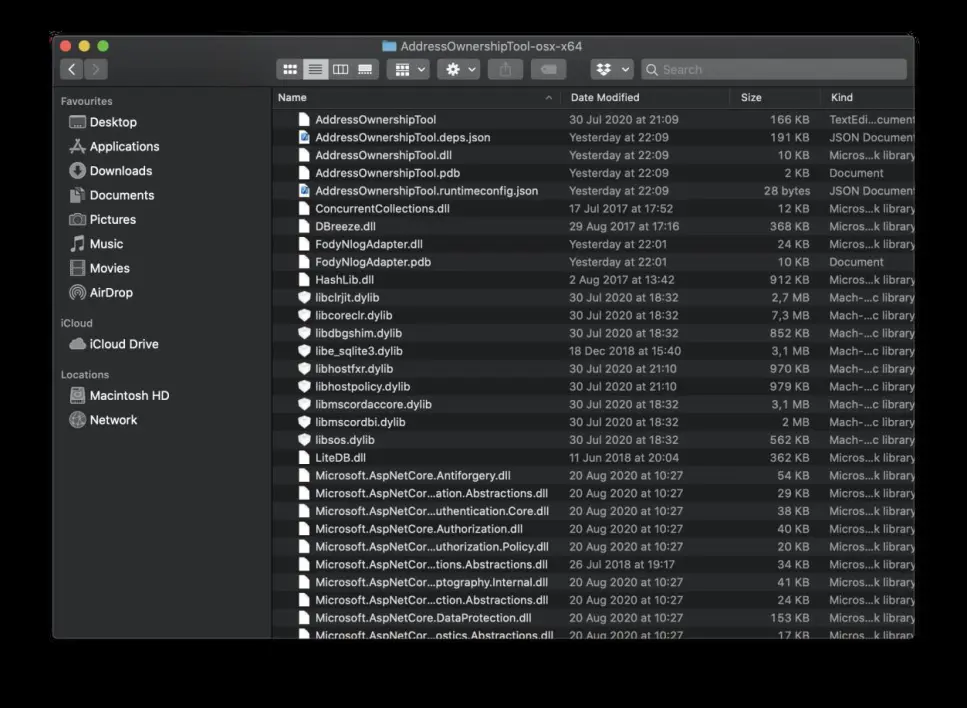Viewport: 967px width, 708px height.
Task: Open iCloud Drive in the sidebar
Action: click(x=114, y=344)
